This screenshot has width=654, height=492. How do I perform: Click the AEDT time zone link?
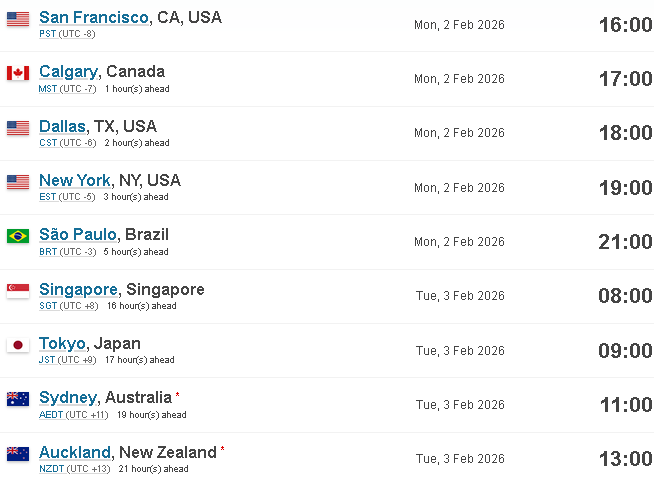pos(51,415)
